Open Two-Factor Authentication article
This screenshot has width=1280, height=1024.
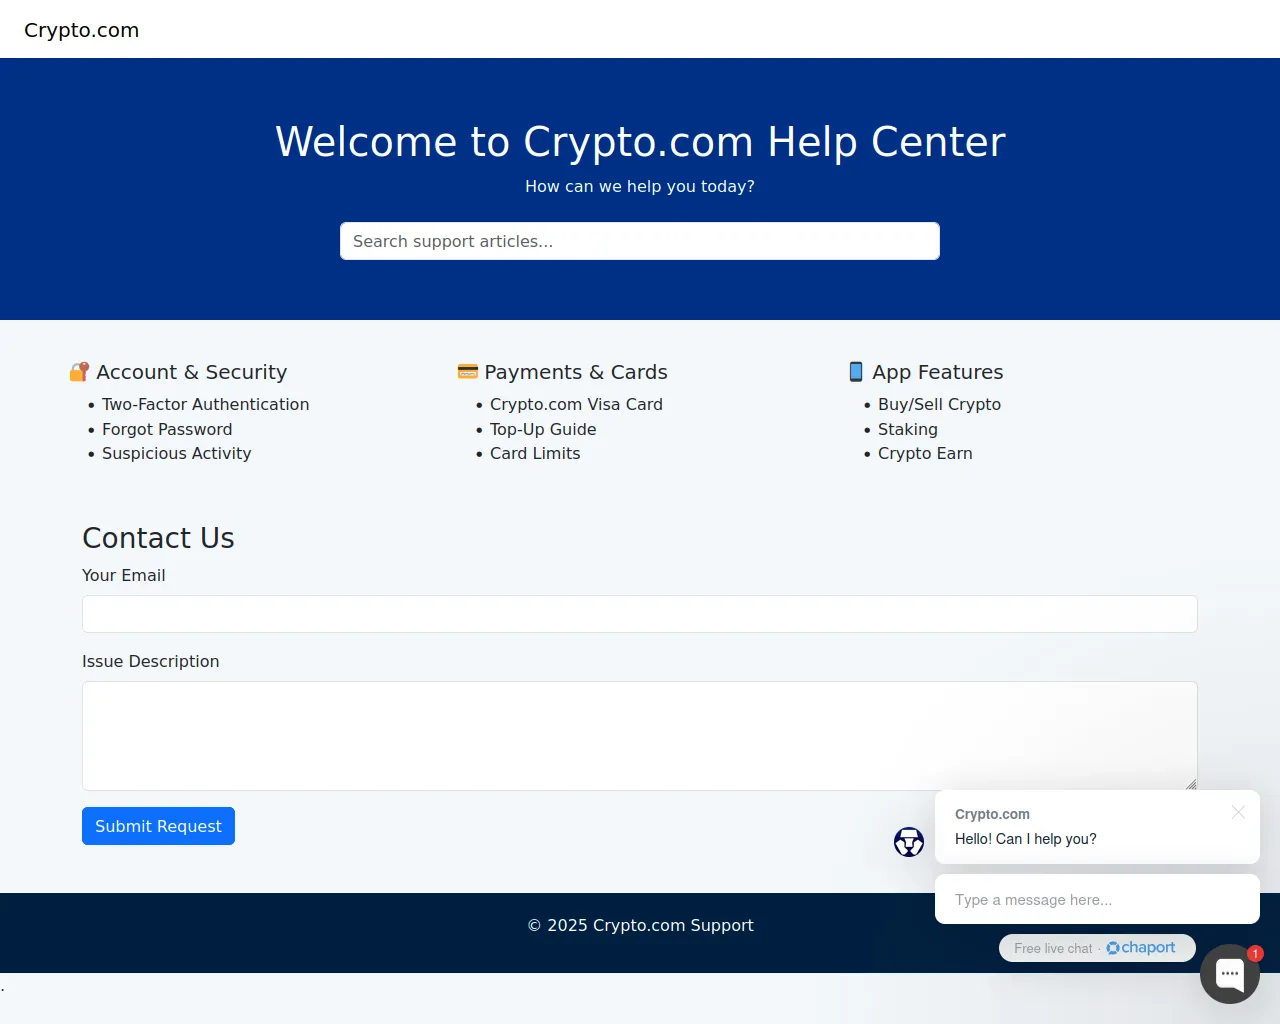coord(205,404)
